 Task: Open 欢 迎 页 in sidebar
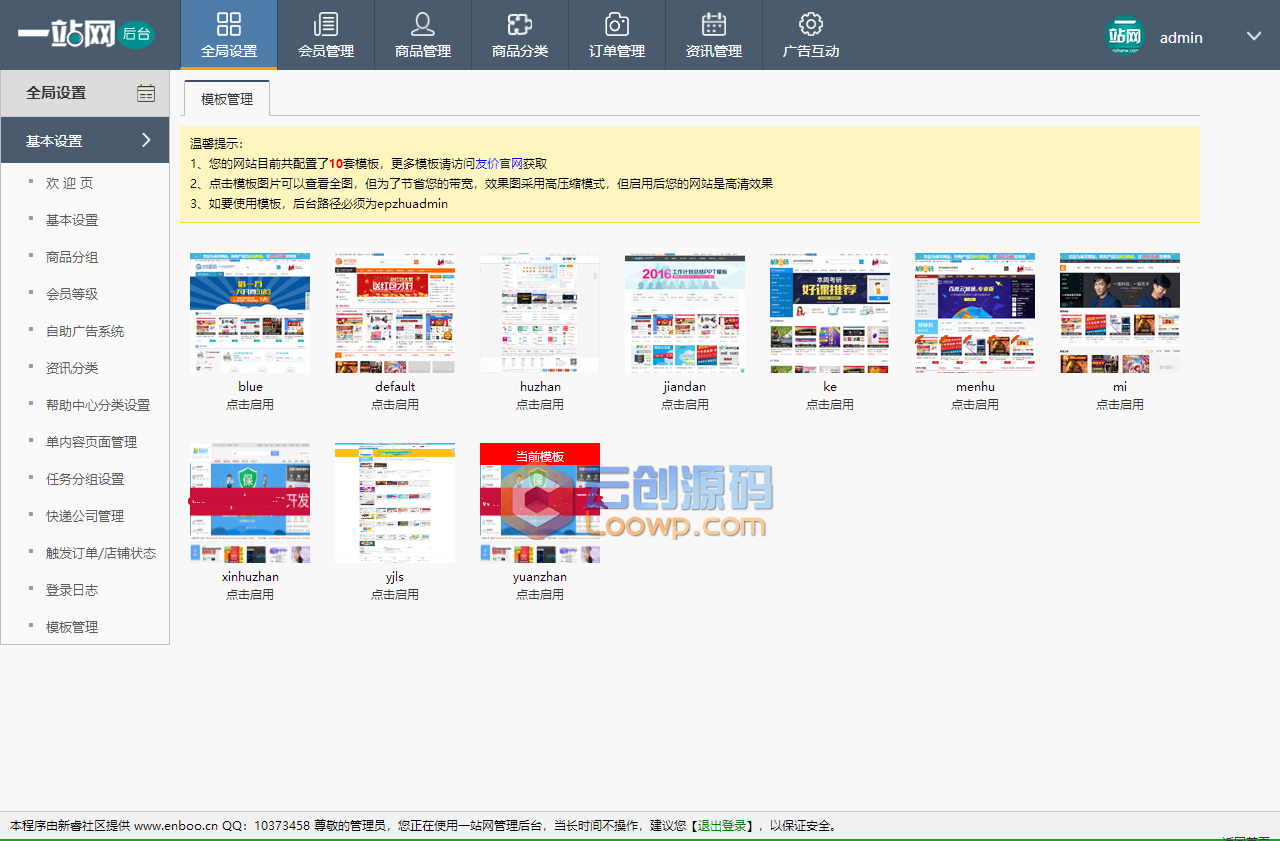[69, 183]
